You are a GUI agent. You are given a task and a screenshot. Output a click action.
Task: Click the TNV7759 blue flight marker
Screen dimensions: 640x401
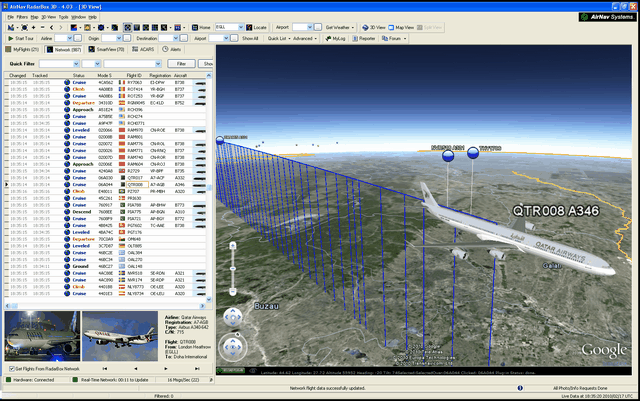(x=473, y=153)
